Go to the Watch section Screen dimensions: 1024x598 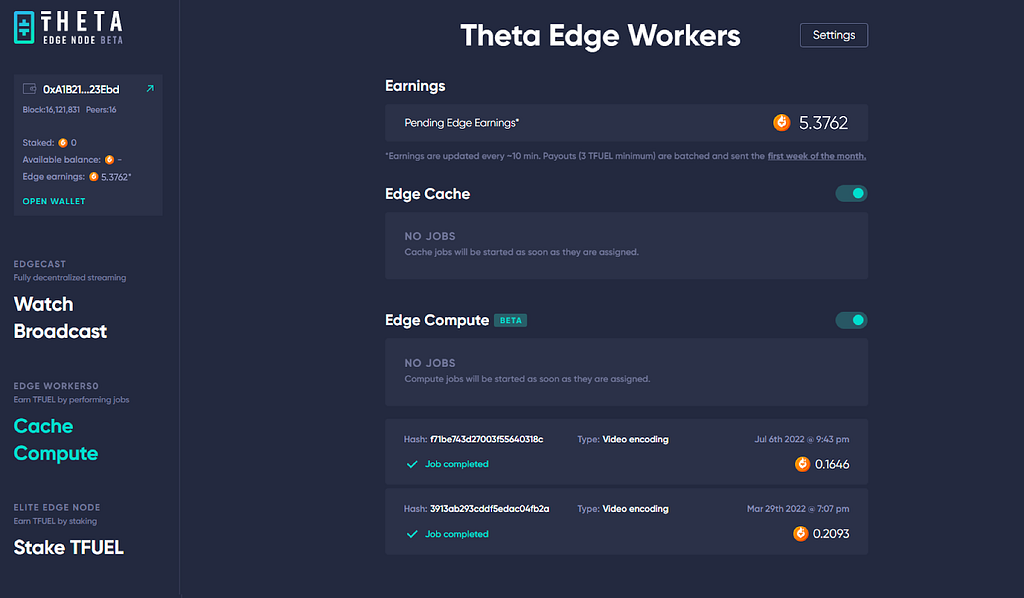43,304
